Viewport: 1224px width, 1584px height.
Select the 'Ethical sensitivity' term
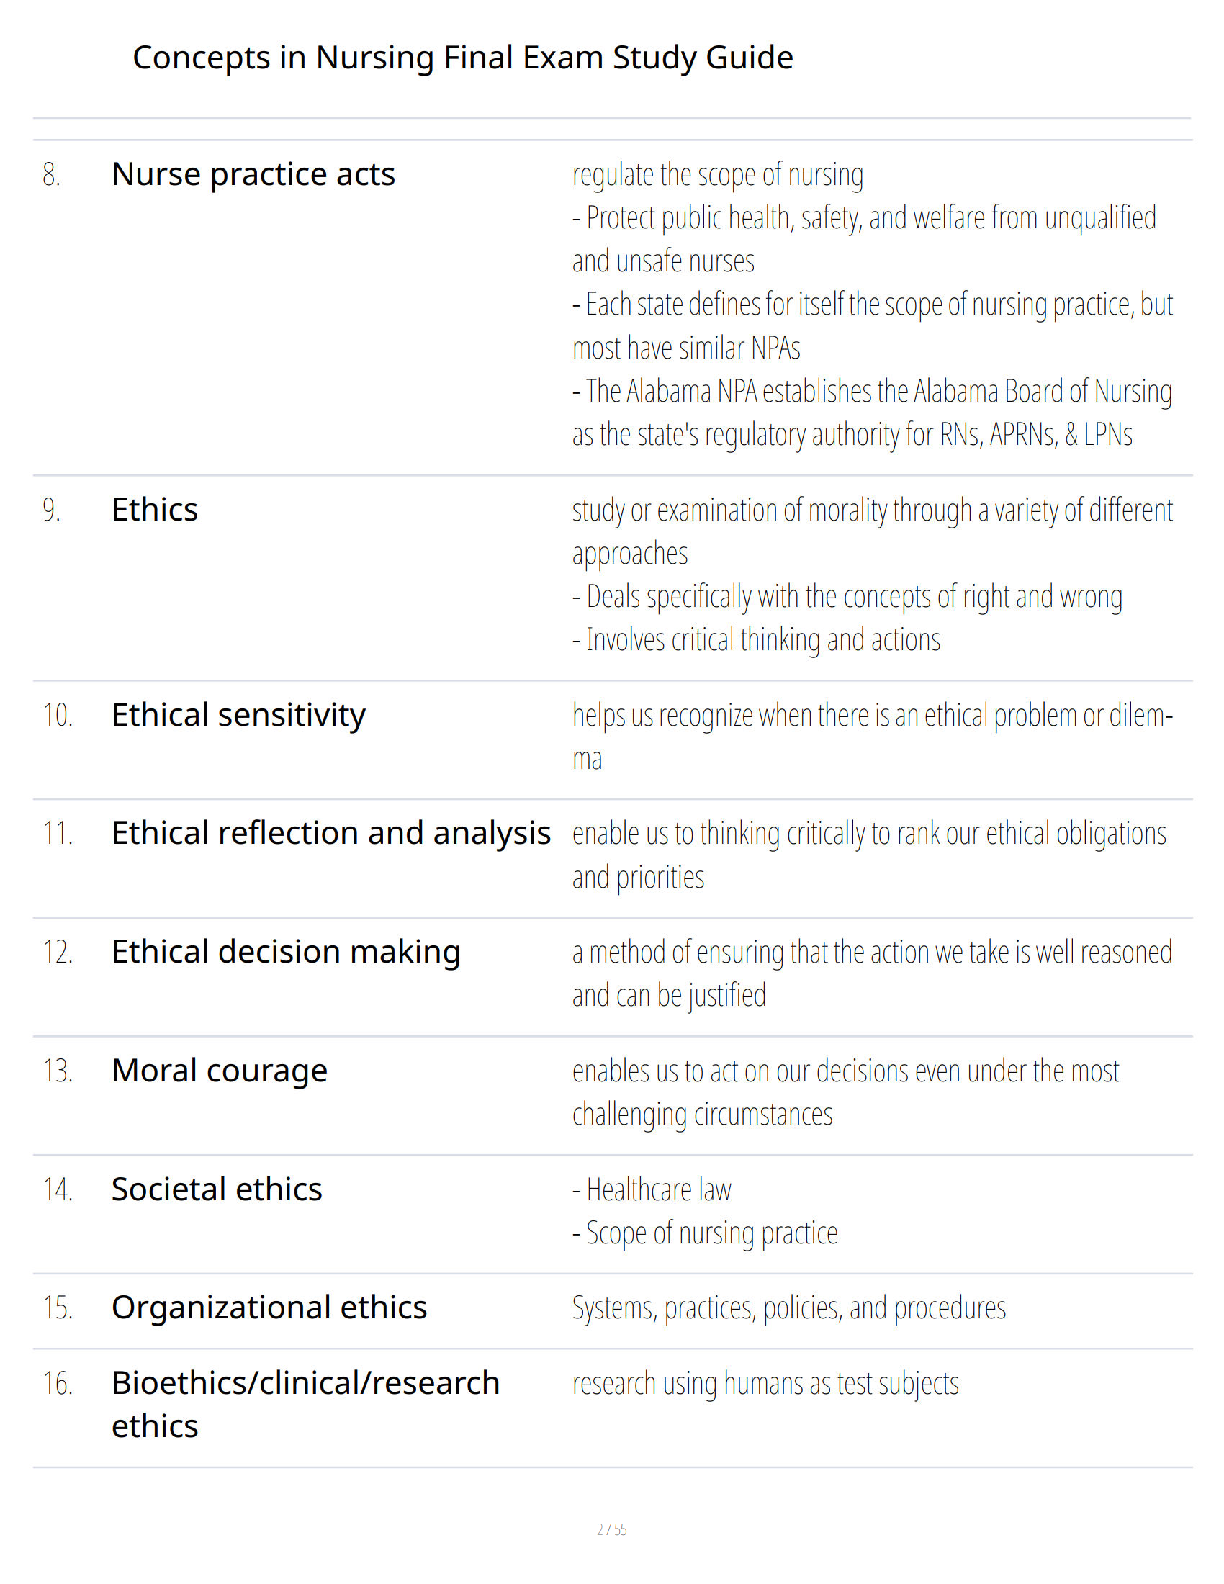[239, 716]
